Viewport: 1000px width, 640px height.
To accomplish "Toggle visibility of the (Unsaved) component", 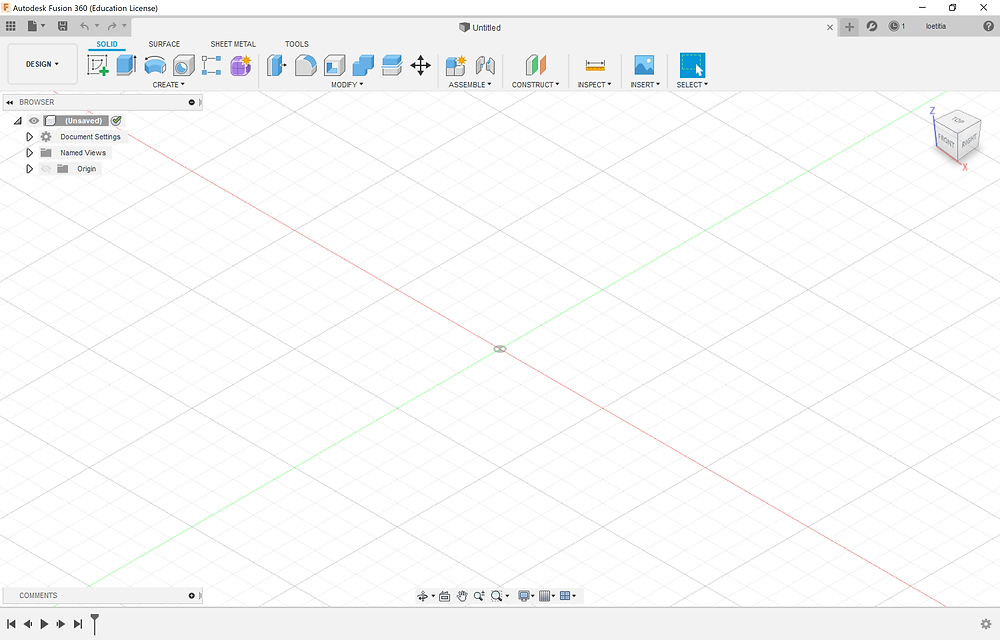I will coord(34,120).
